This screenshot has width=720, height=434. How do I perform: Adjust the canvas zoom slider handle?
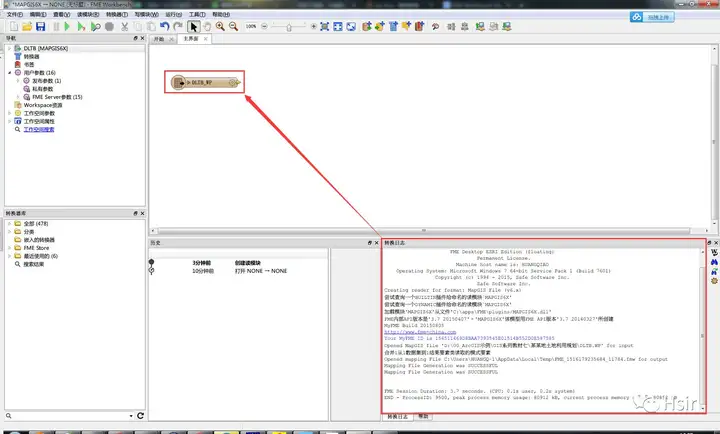pos(289,27)
